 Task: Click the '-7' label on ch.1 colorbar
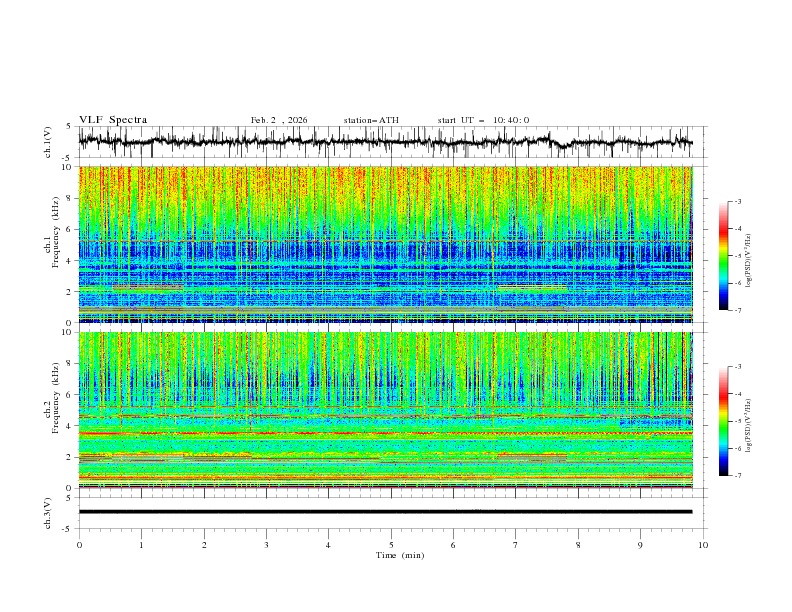pyautogui.click(x=738, y=310)
